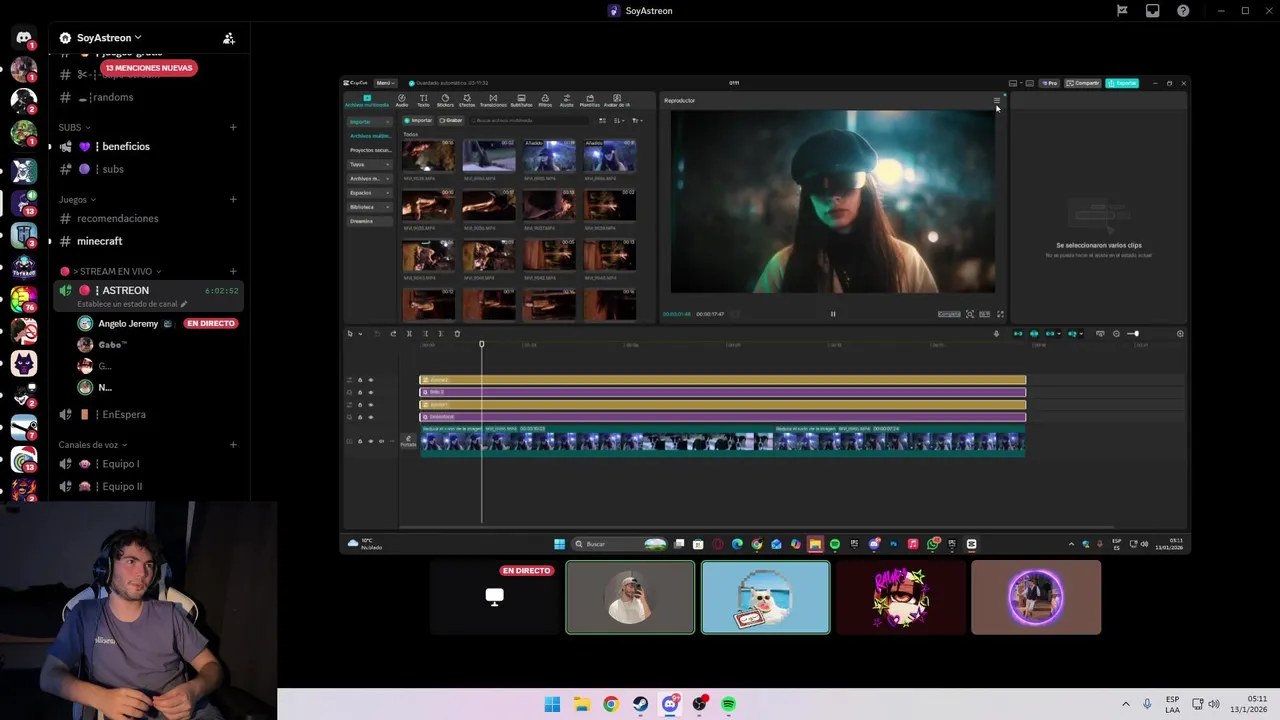This screenshot has height=720, width=1280.
Task: Click the timeline playhead marker
Action: click(481, 344)
